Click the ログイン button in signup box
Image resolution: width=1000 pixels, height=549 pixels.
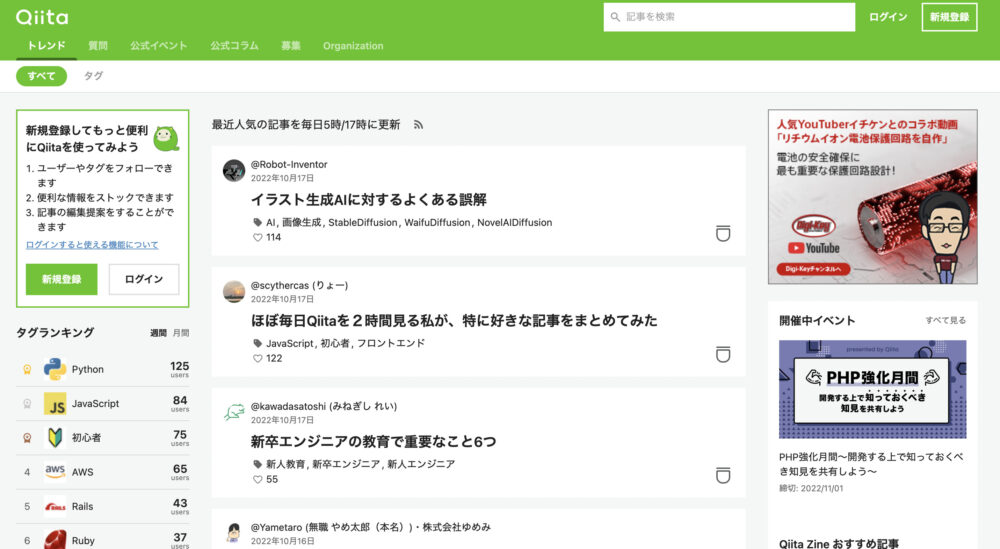(144, 279)
